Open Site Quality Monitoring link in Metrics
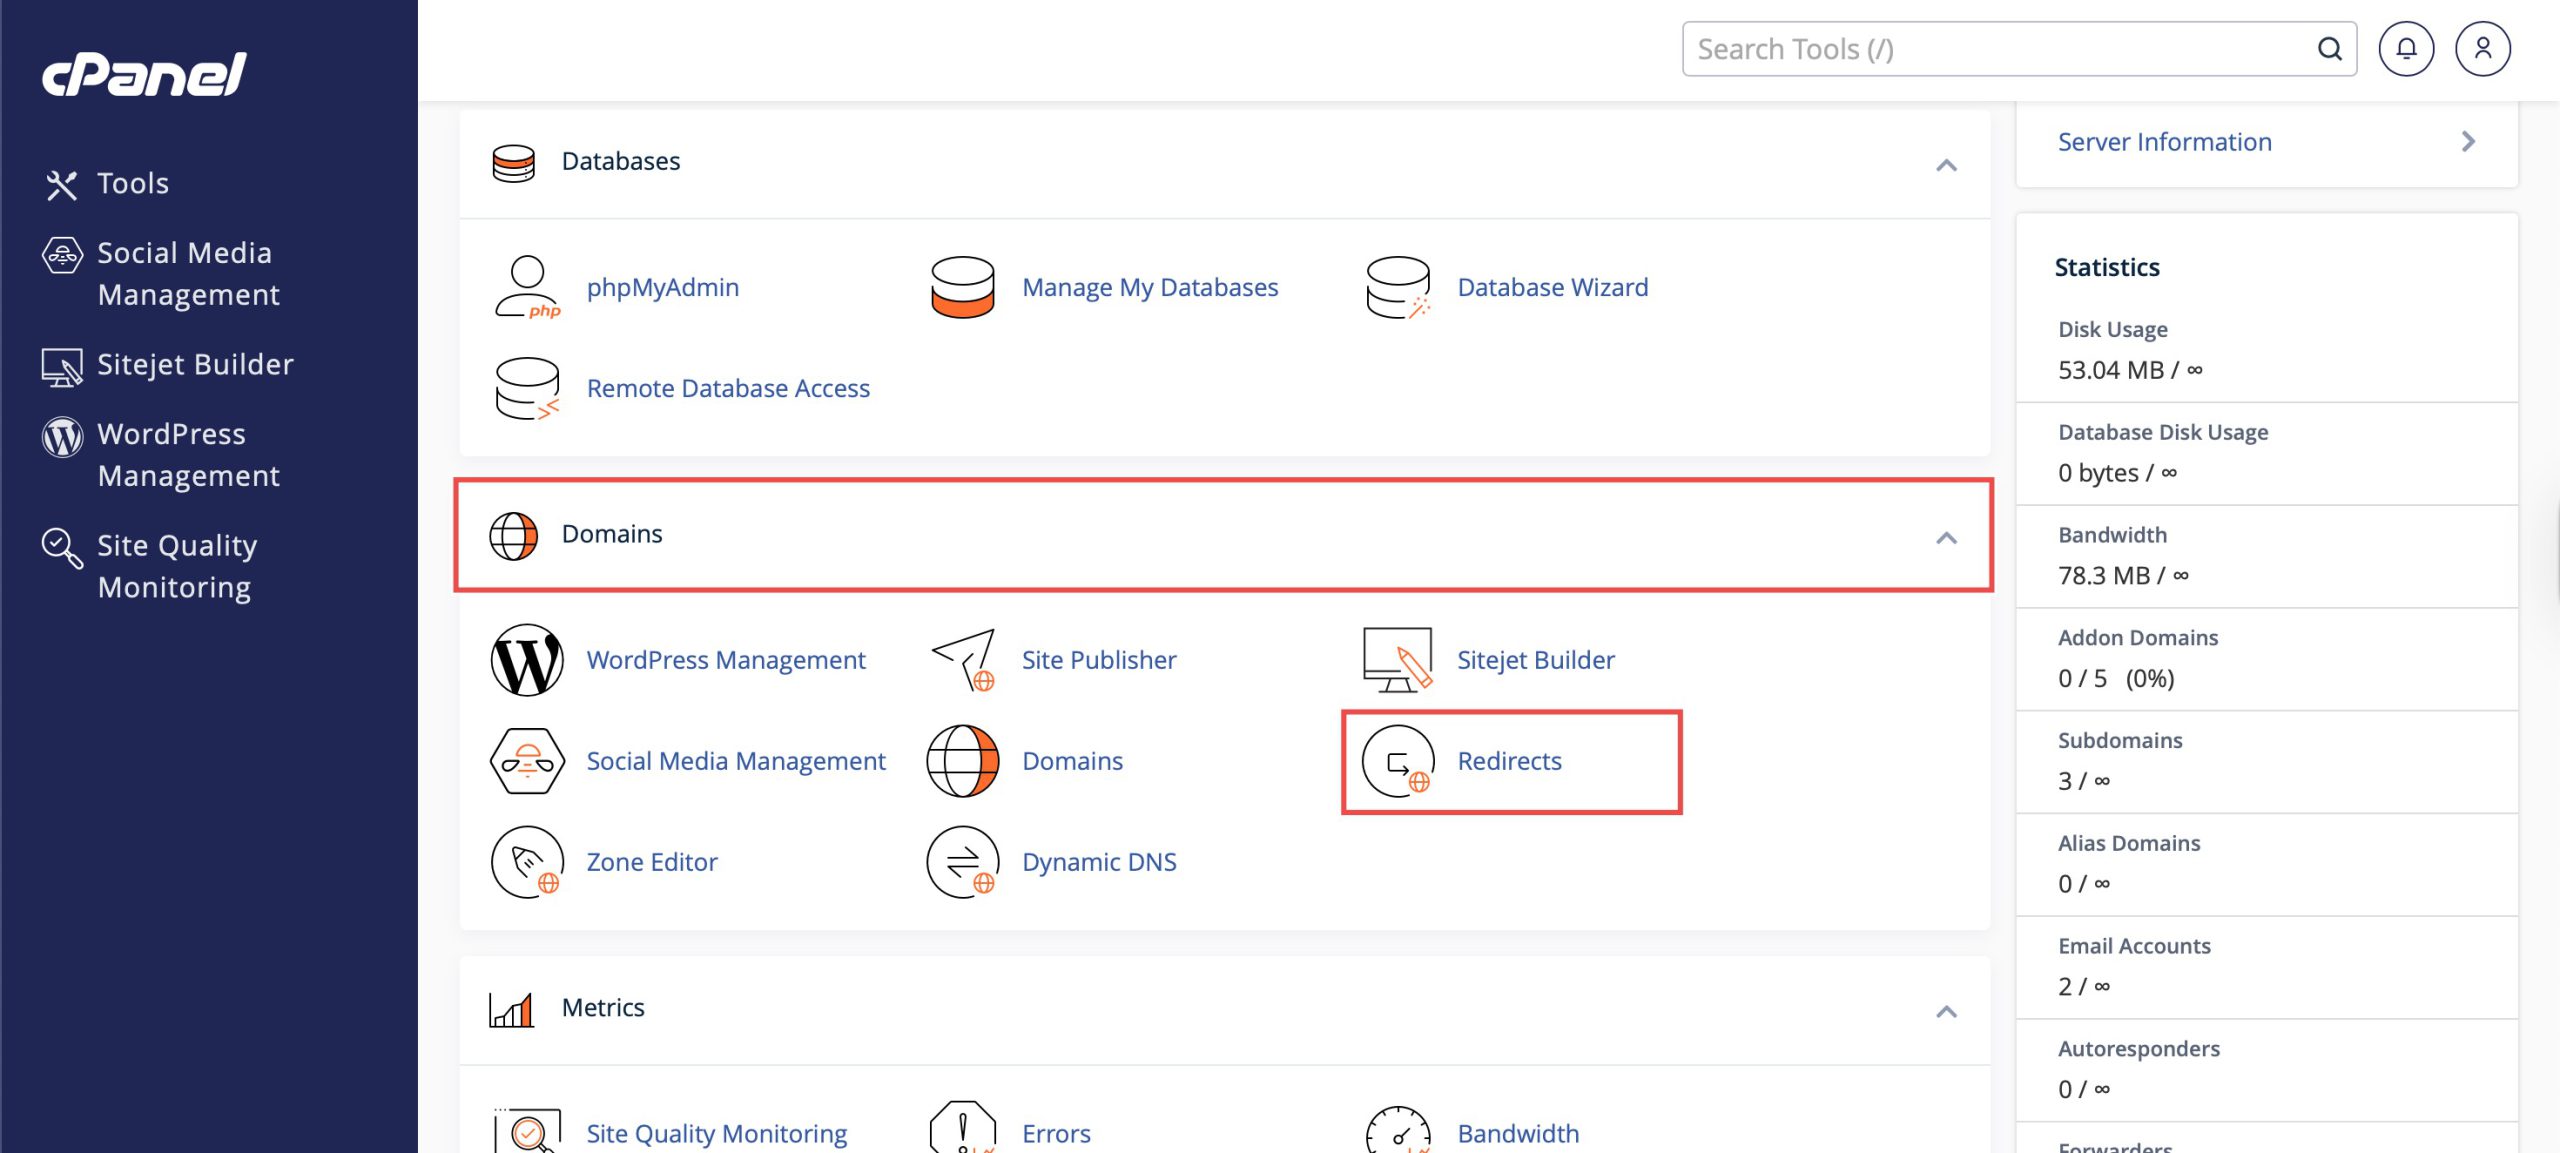The width and height of the screenshot is (2560, 1153). (x=717, y=1134)
